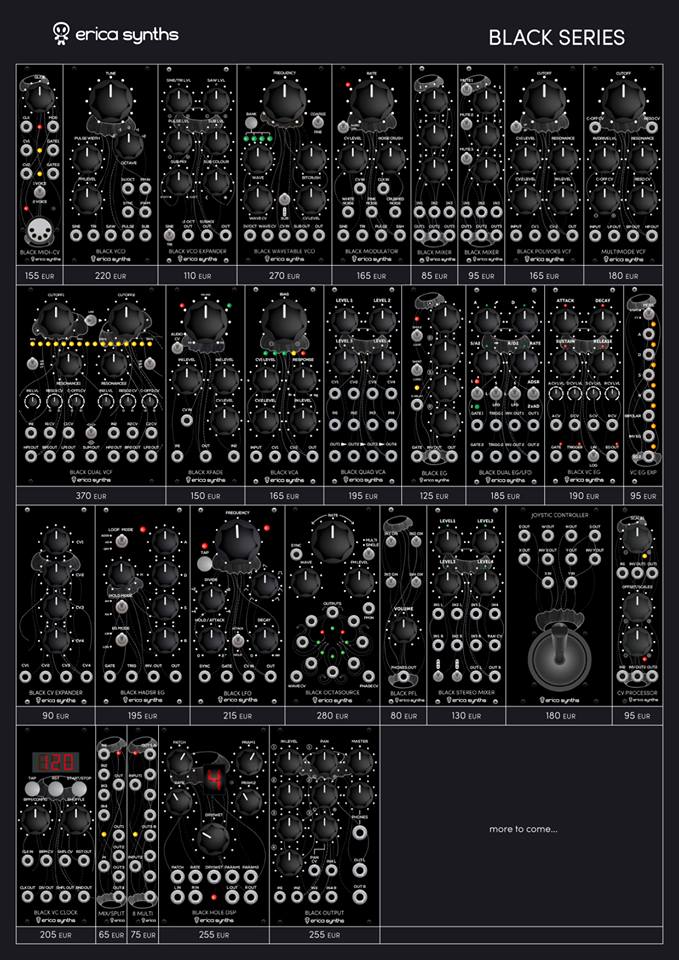679x960 pixels.
Task: Click the INPUT jack on Black VCA
Action: (x=256, y=456)
